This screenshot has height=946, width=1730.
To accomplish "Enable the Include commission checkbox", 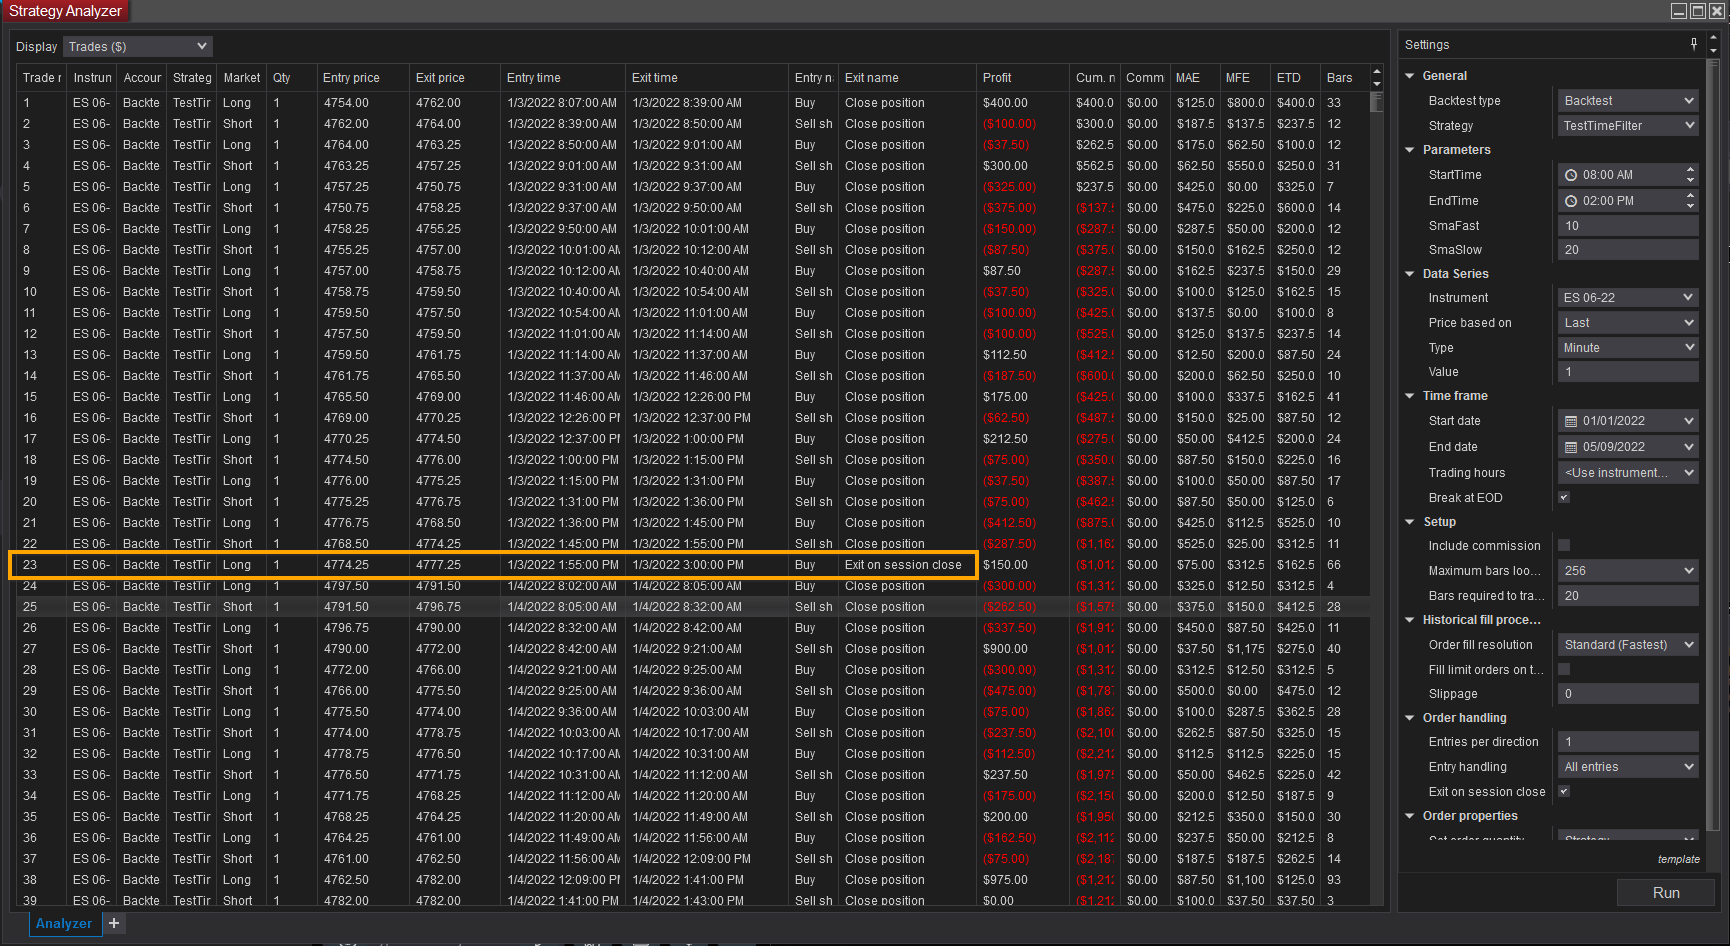I will [x=1564, y=545].
